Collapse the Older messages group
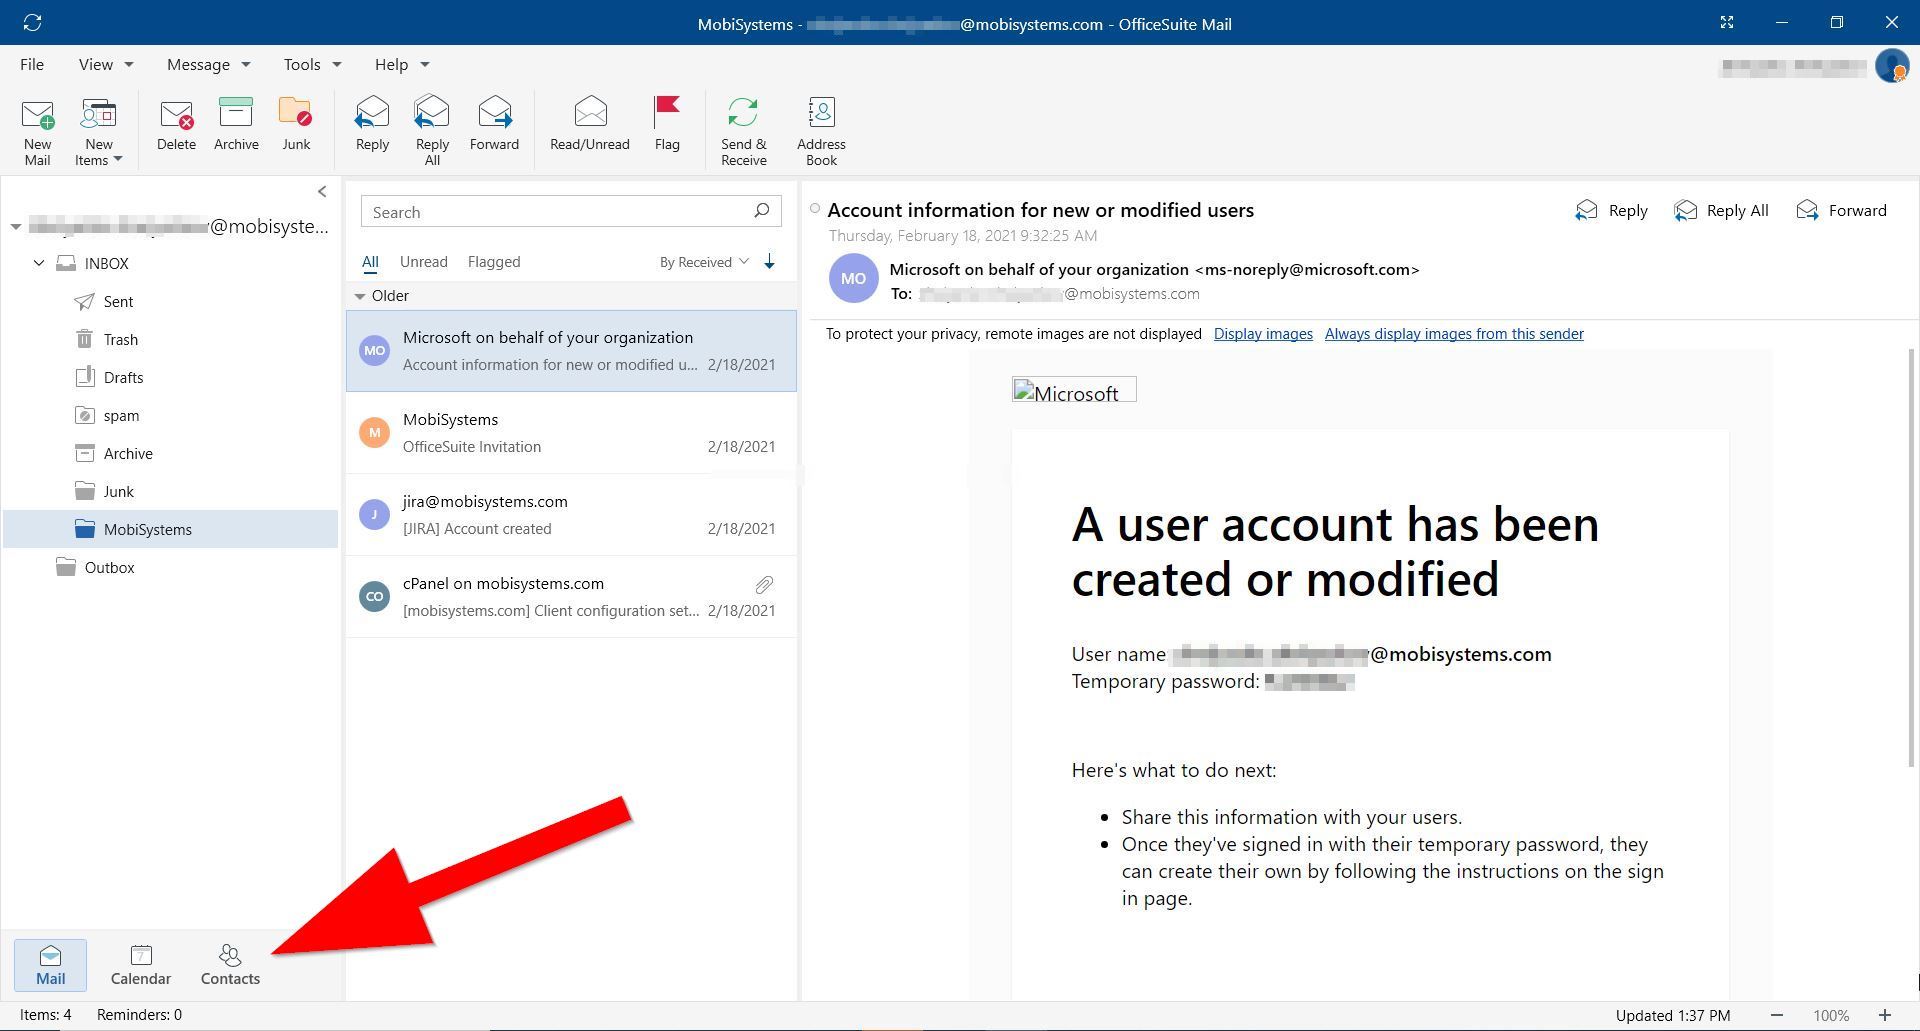Image resolution: width=1920 pixels, height=1031 pixels. (x=360, y=295)
